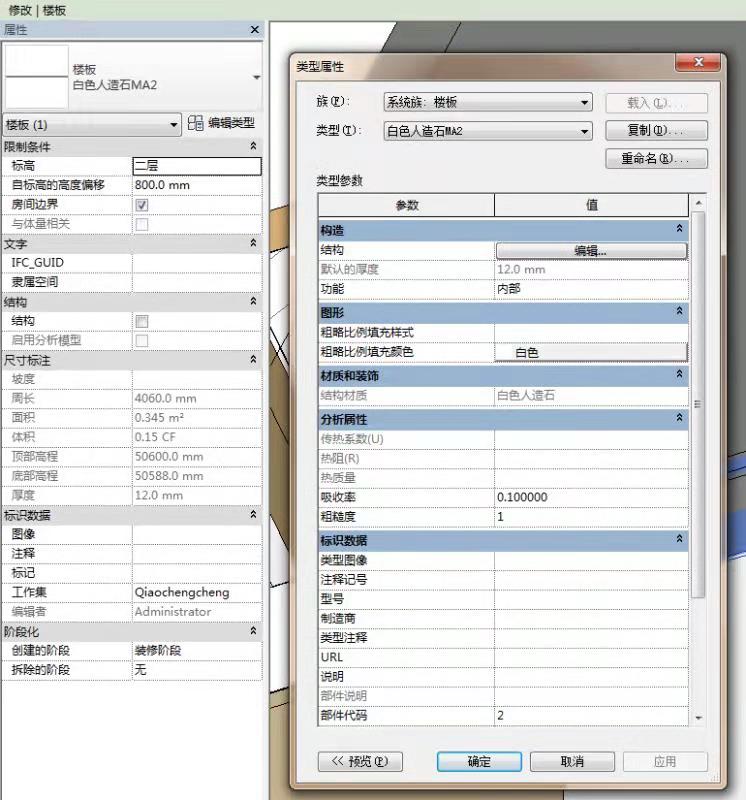Collapse the 结构 group header in Properties
Image resolution: width=746 pixels, height=800 pixels.
pos(253,302)
